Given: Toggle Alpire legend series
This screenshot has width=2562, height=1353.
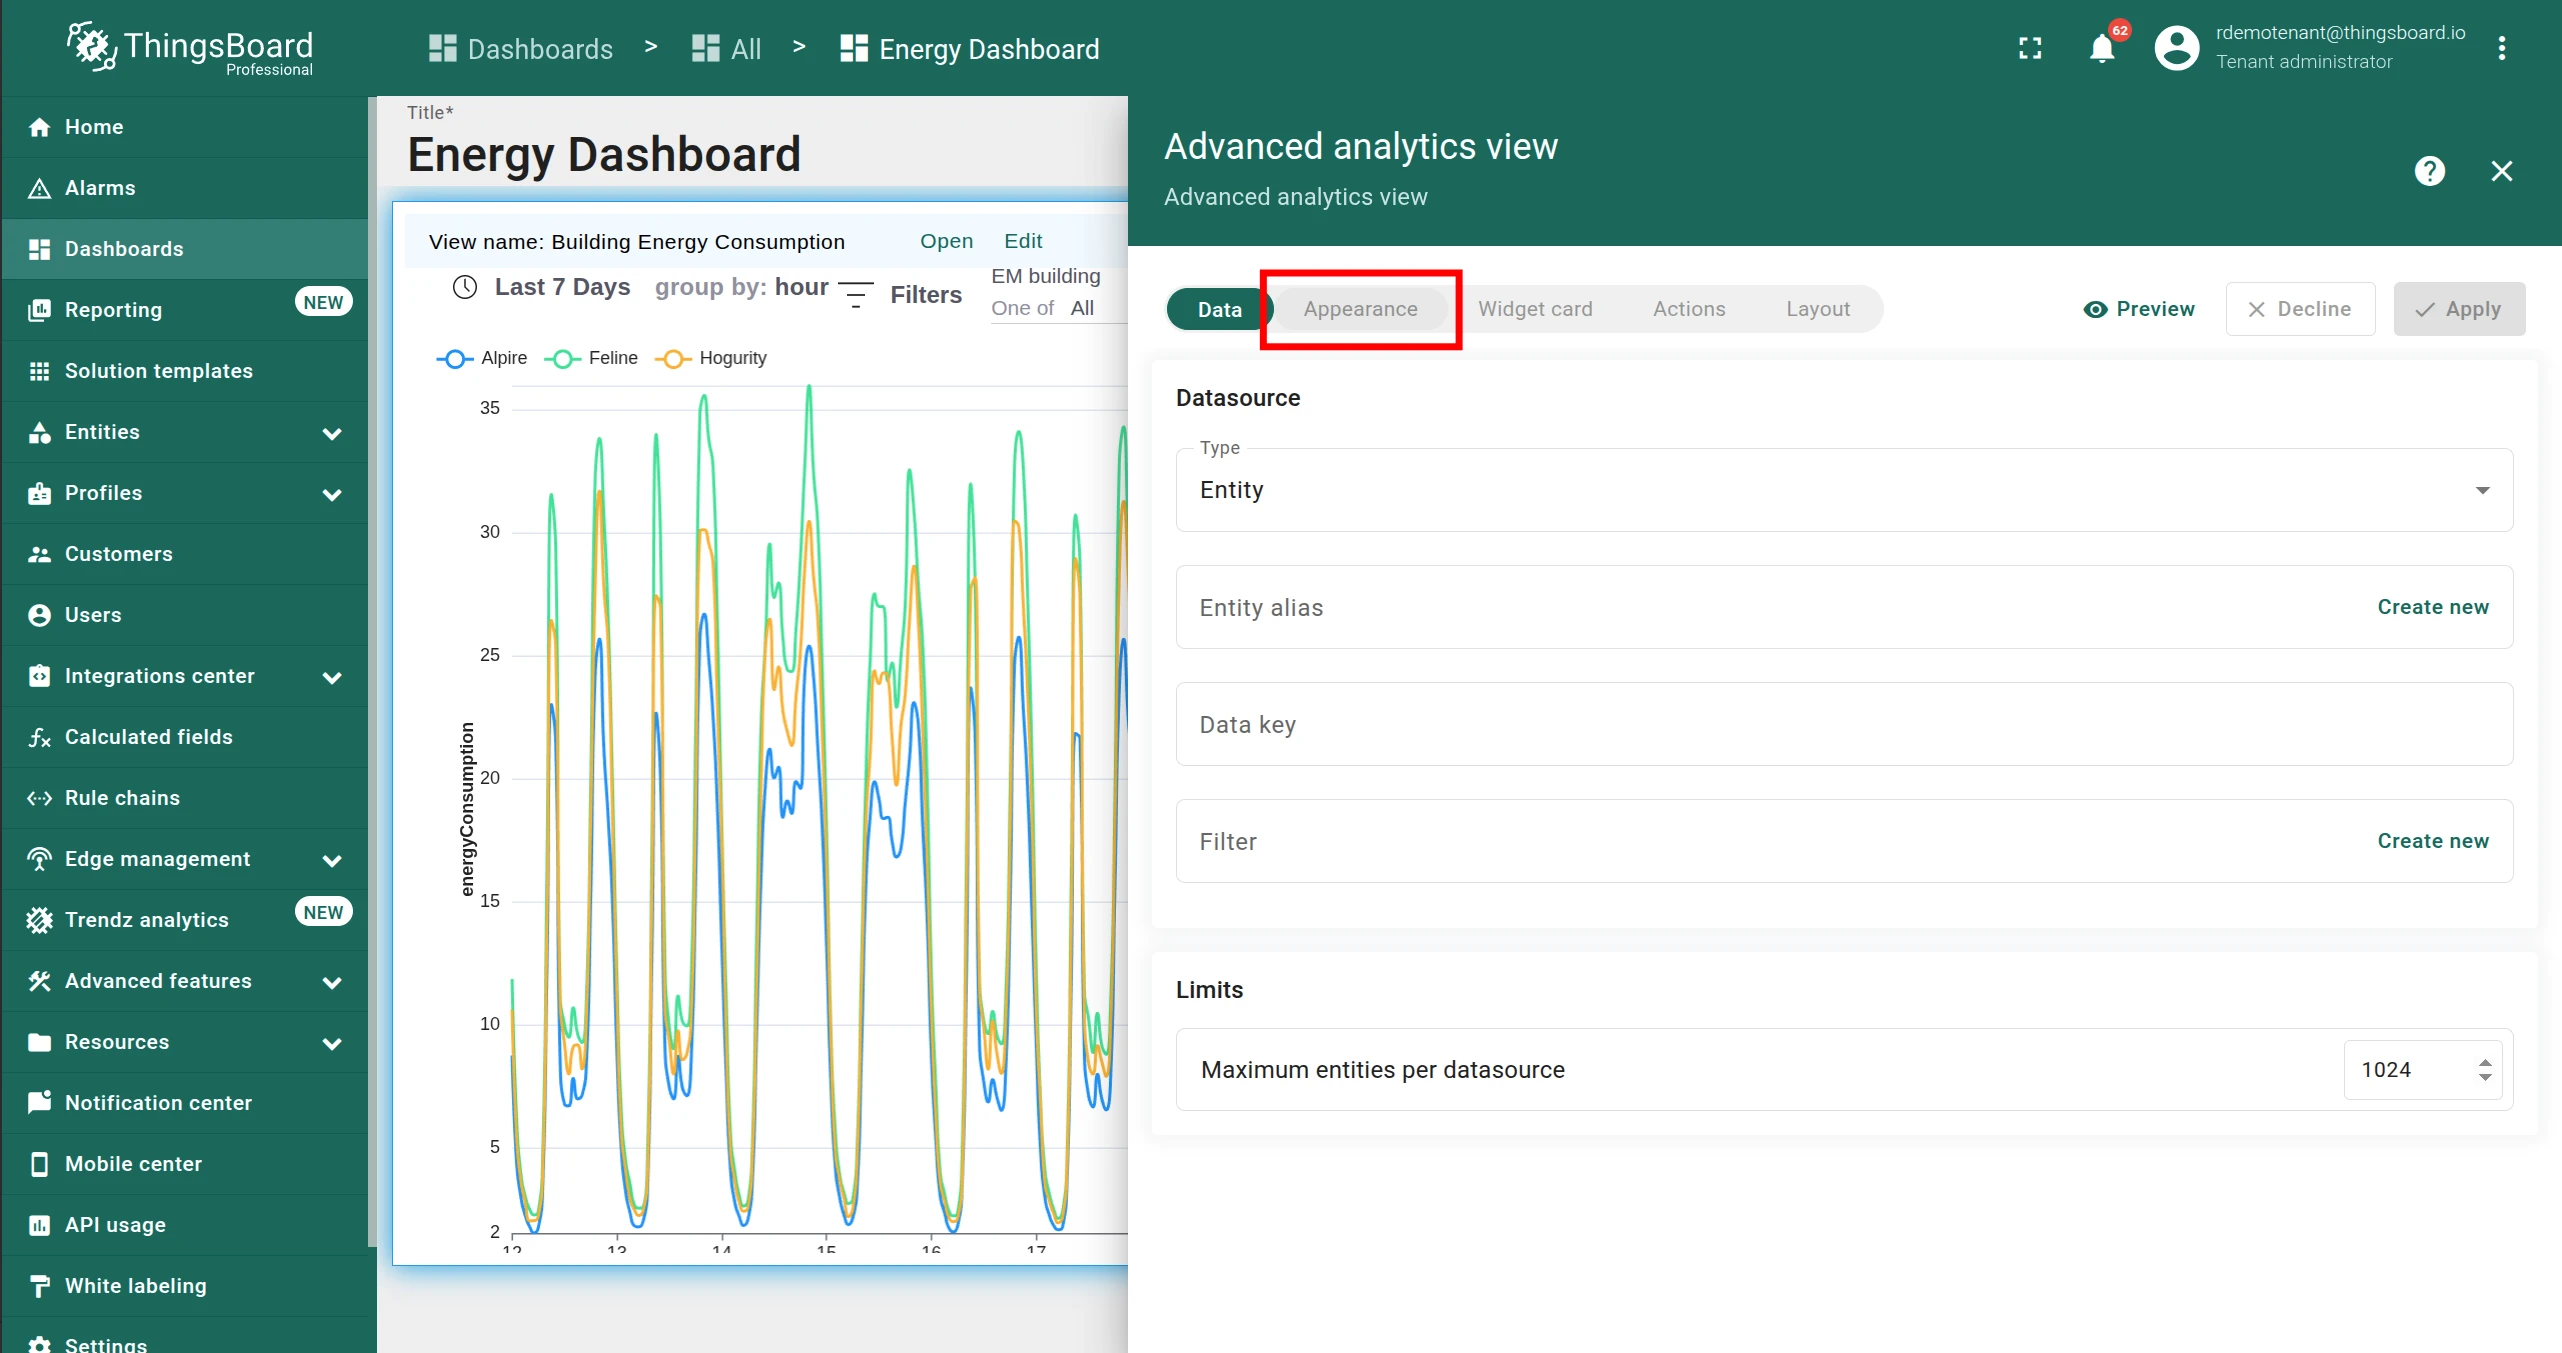Looking at the screenshot, I should pos(482,358).
